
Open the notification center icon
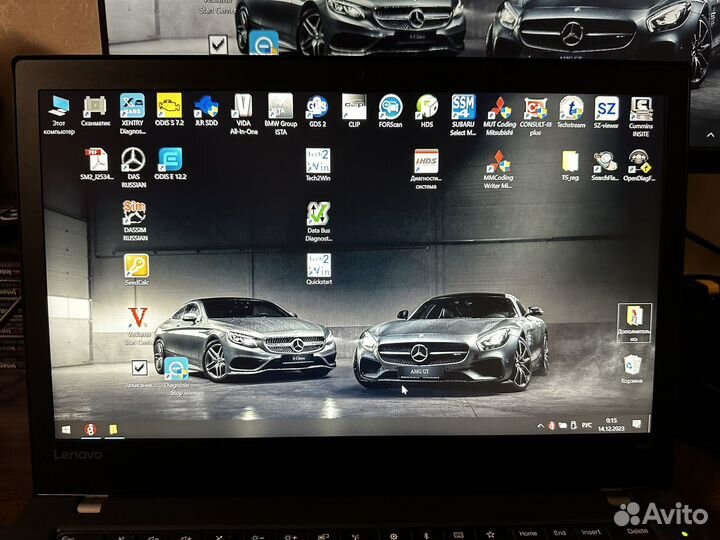click(x=636, y=424)
